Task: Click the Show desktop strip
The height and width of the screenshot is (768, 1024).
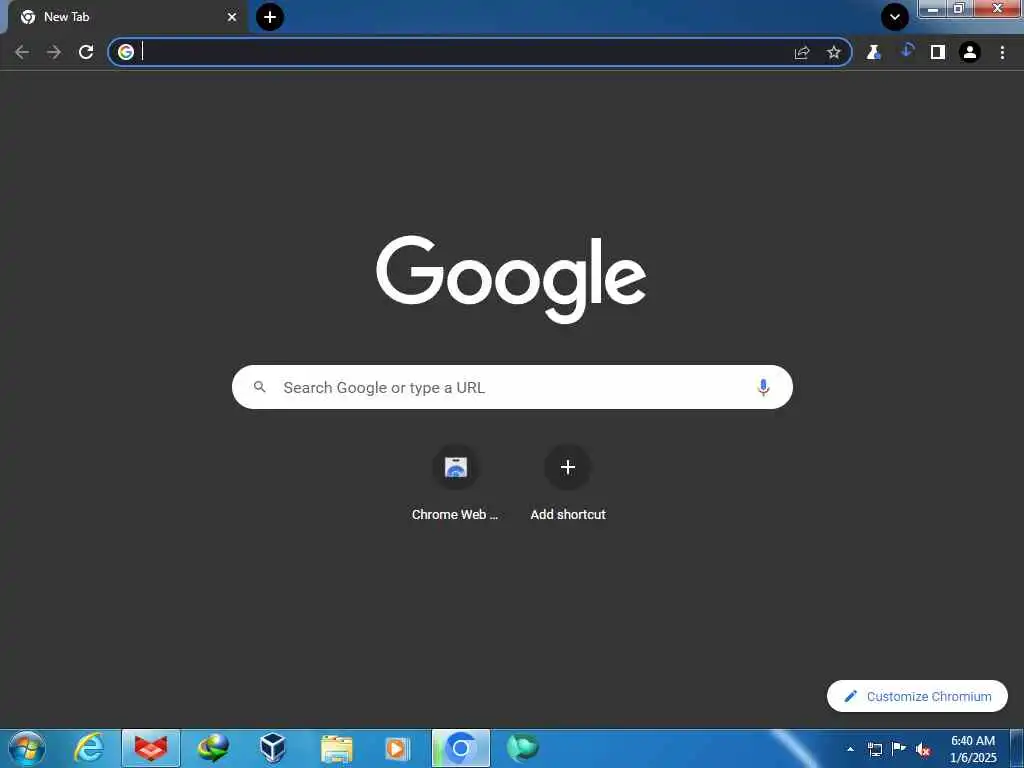Action: click(1017, 748)
